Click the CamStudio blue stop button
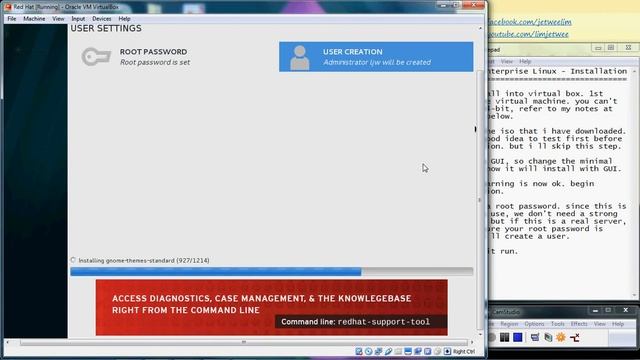Screen dimensions: 640x360 point(518,337)
